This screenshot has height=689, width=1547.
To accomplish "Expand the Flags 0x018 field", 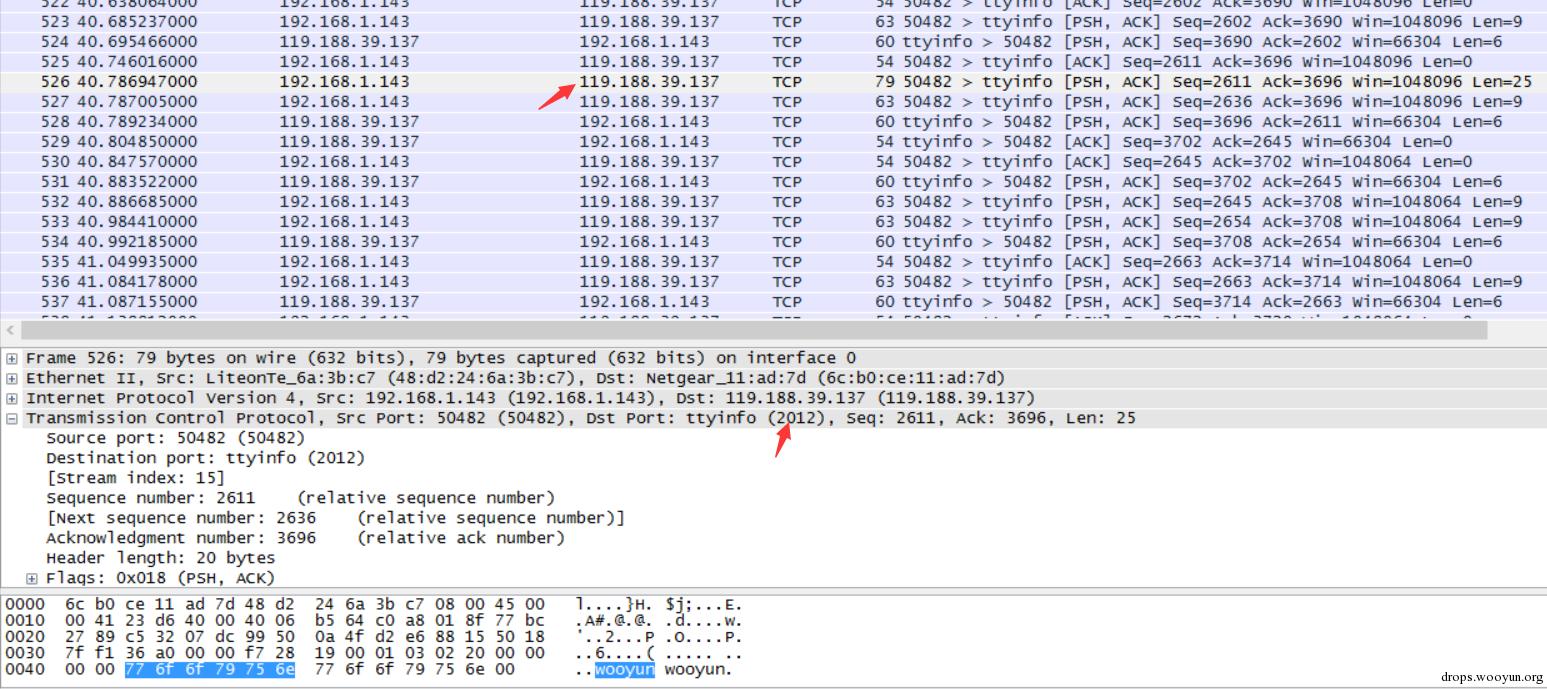I will 32,578.
